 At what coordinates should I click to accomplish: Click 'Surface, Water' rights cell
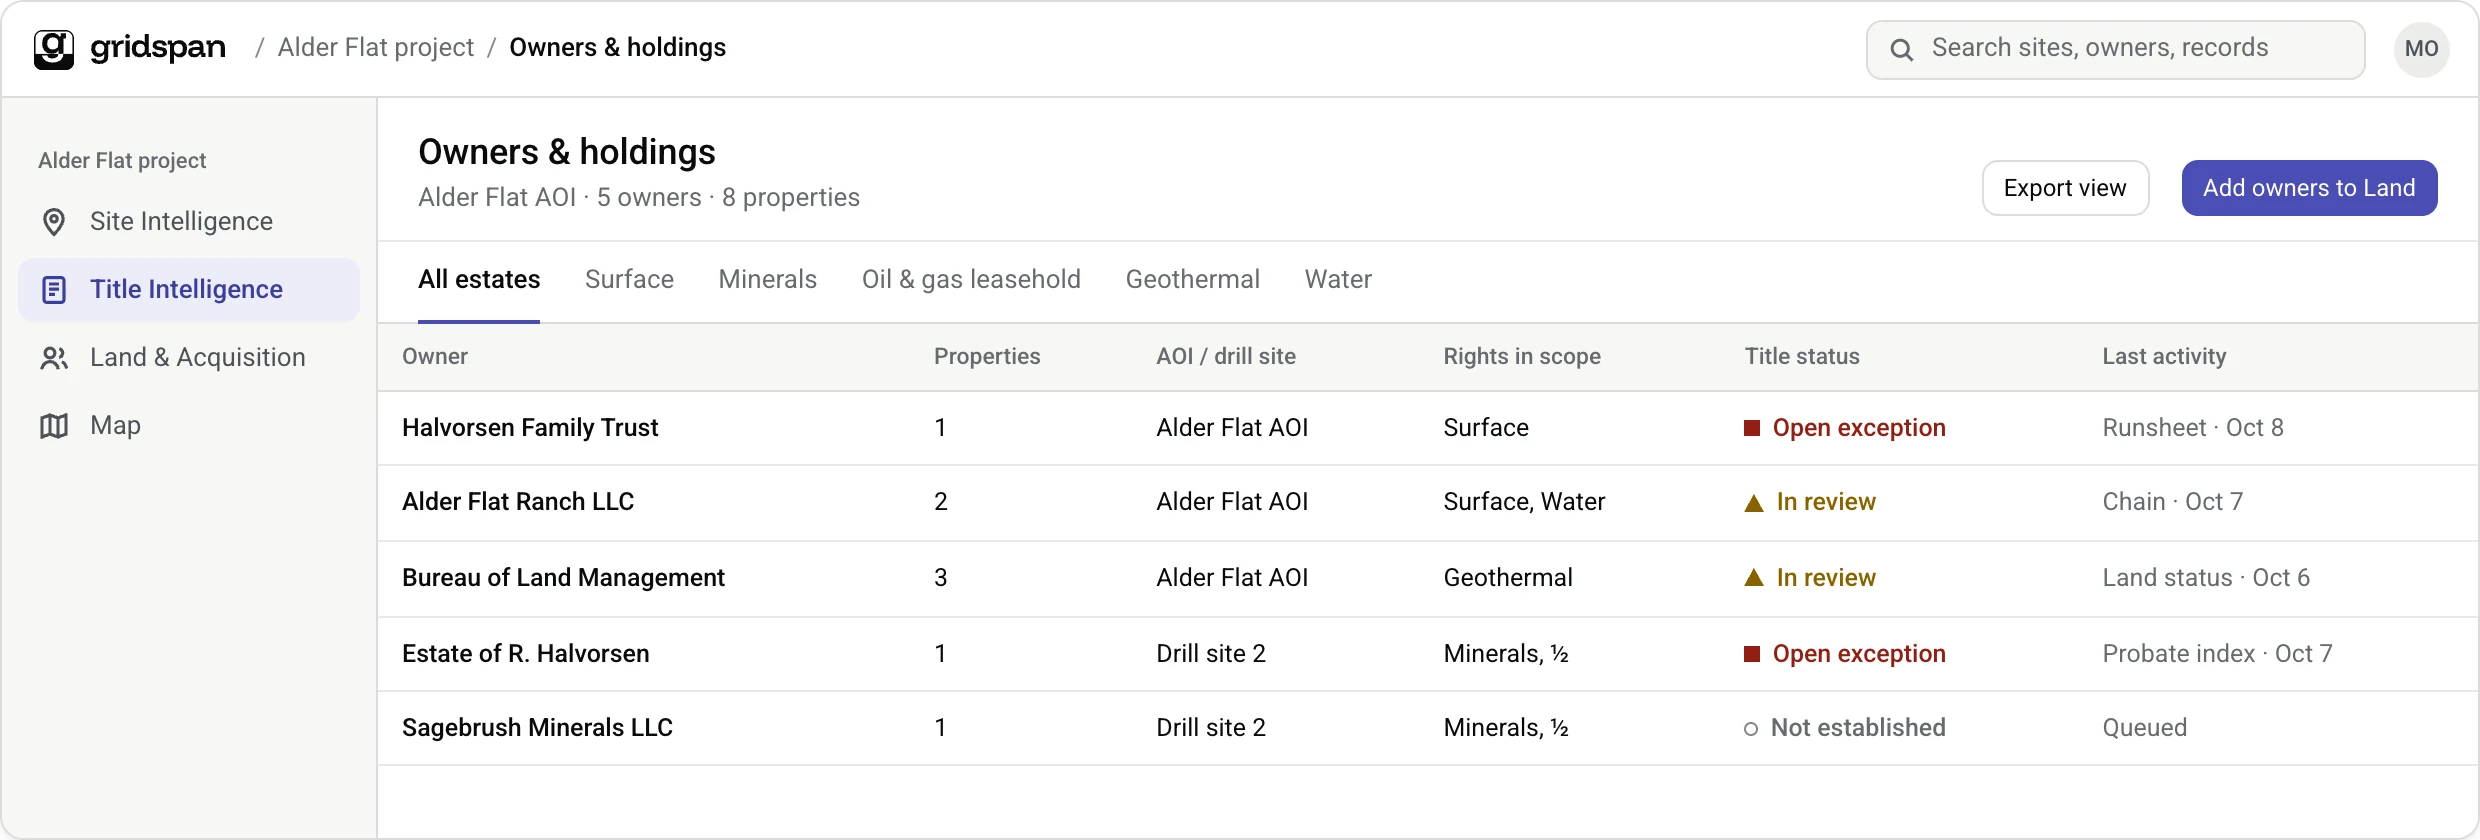point(1524,502)
